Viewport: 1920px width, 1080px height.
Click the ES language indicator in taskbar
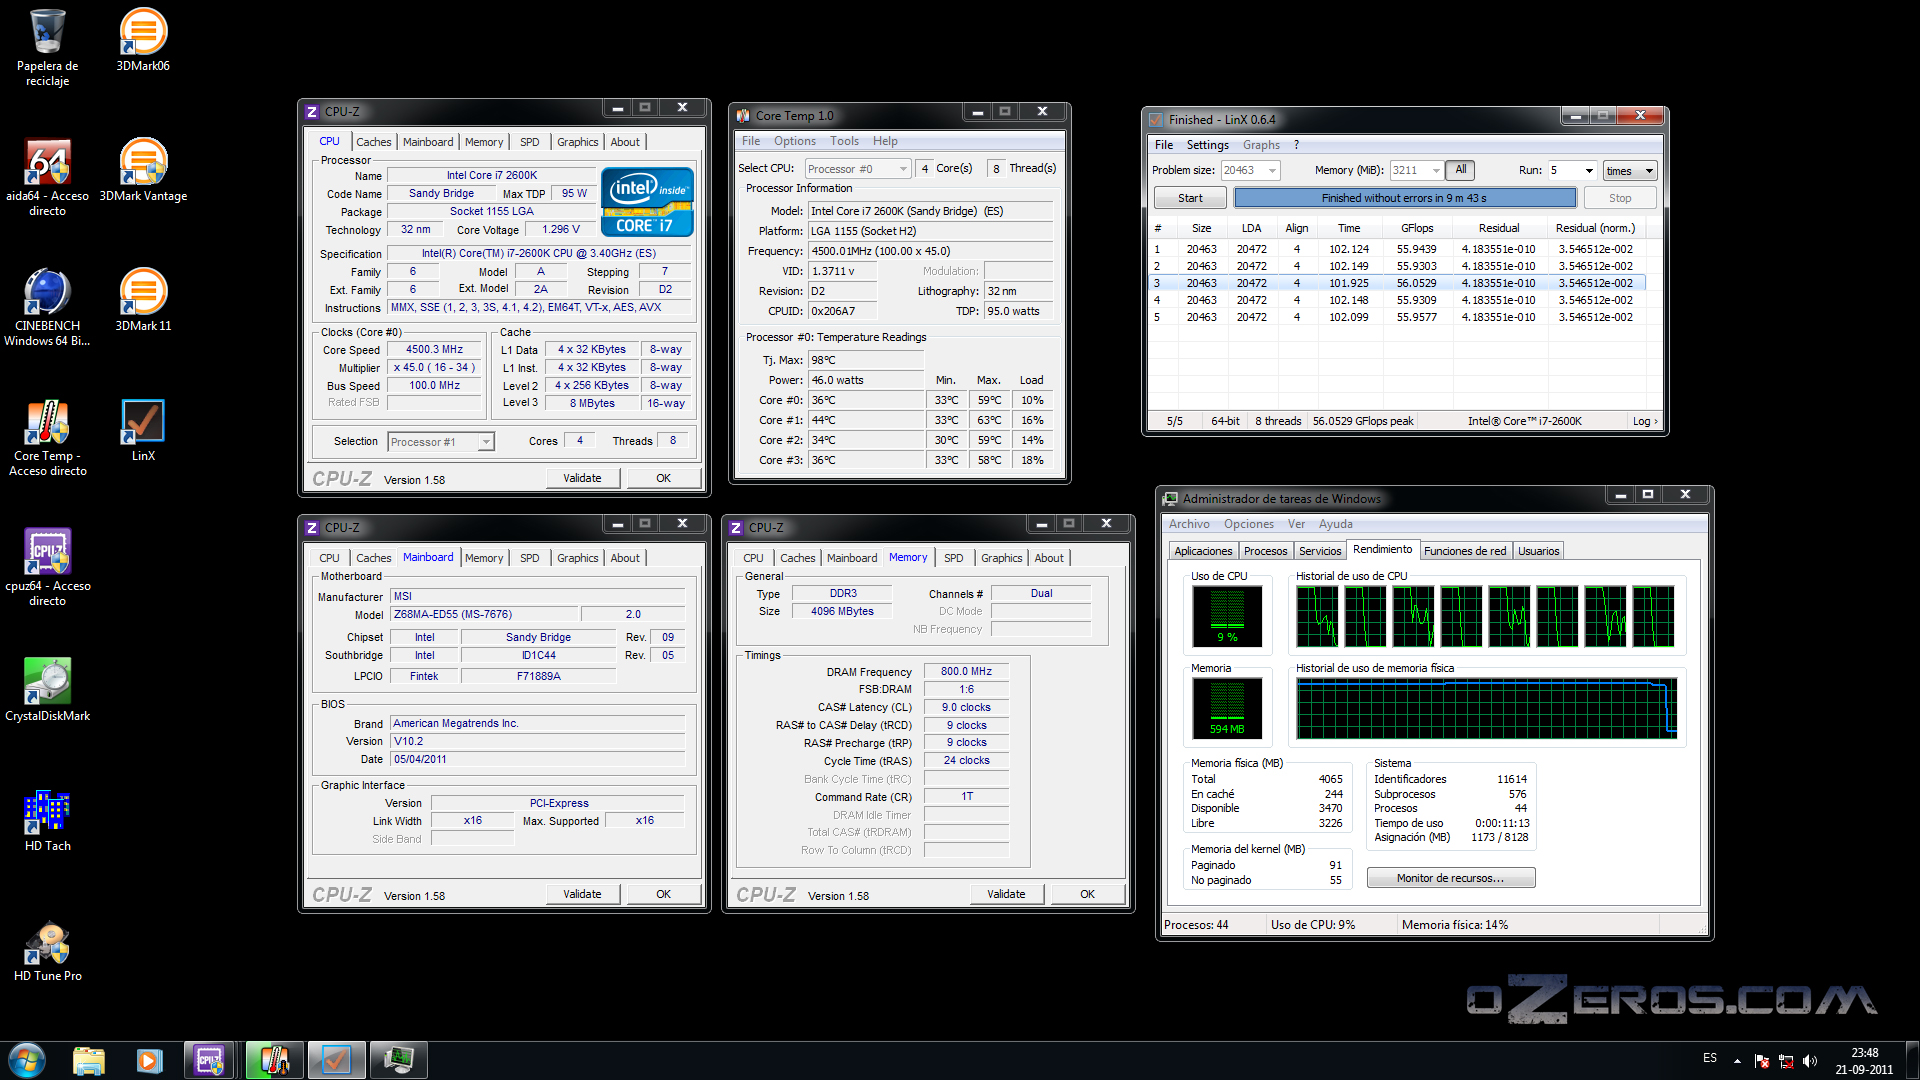tap(1710, 1058)
